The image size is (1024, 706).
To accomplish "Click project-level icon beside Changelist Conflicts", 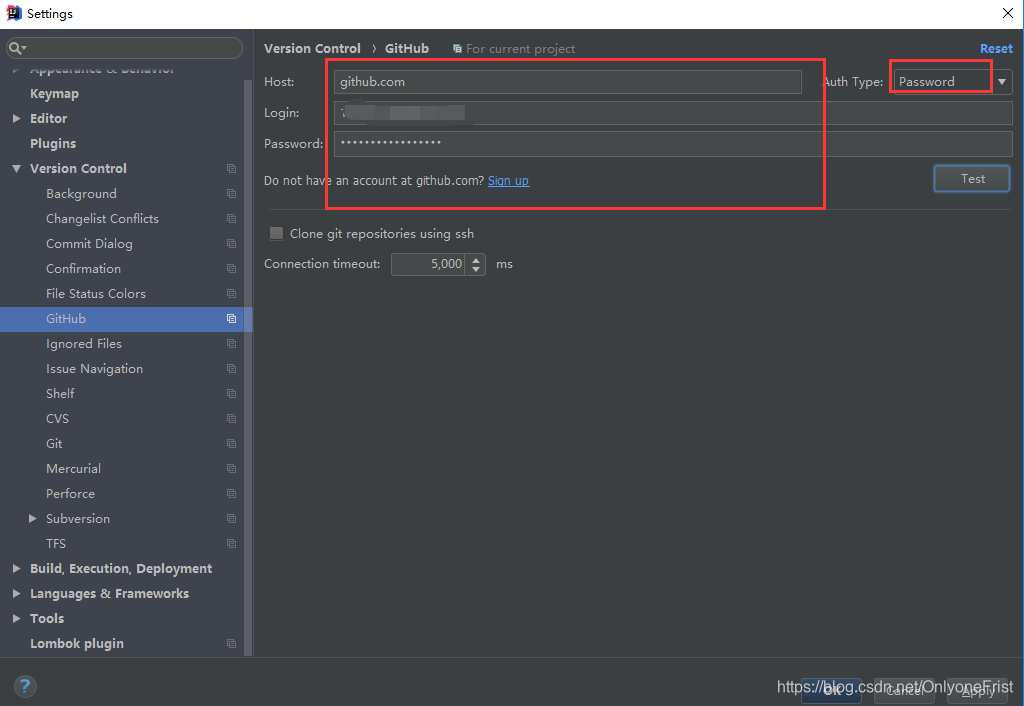I will pyautogui.click(x=231, y=218).
